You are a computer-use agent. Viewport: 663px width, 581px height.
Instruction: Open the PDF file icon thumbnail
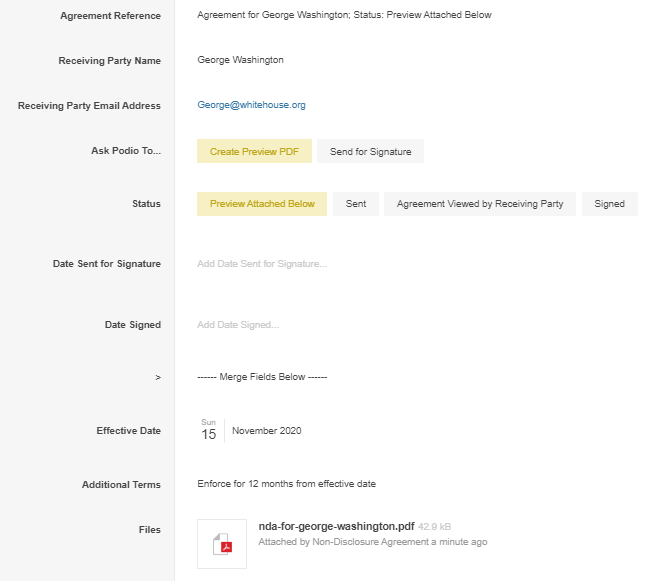[x=222, y=544]
